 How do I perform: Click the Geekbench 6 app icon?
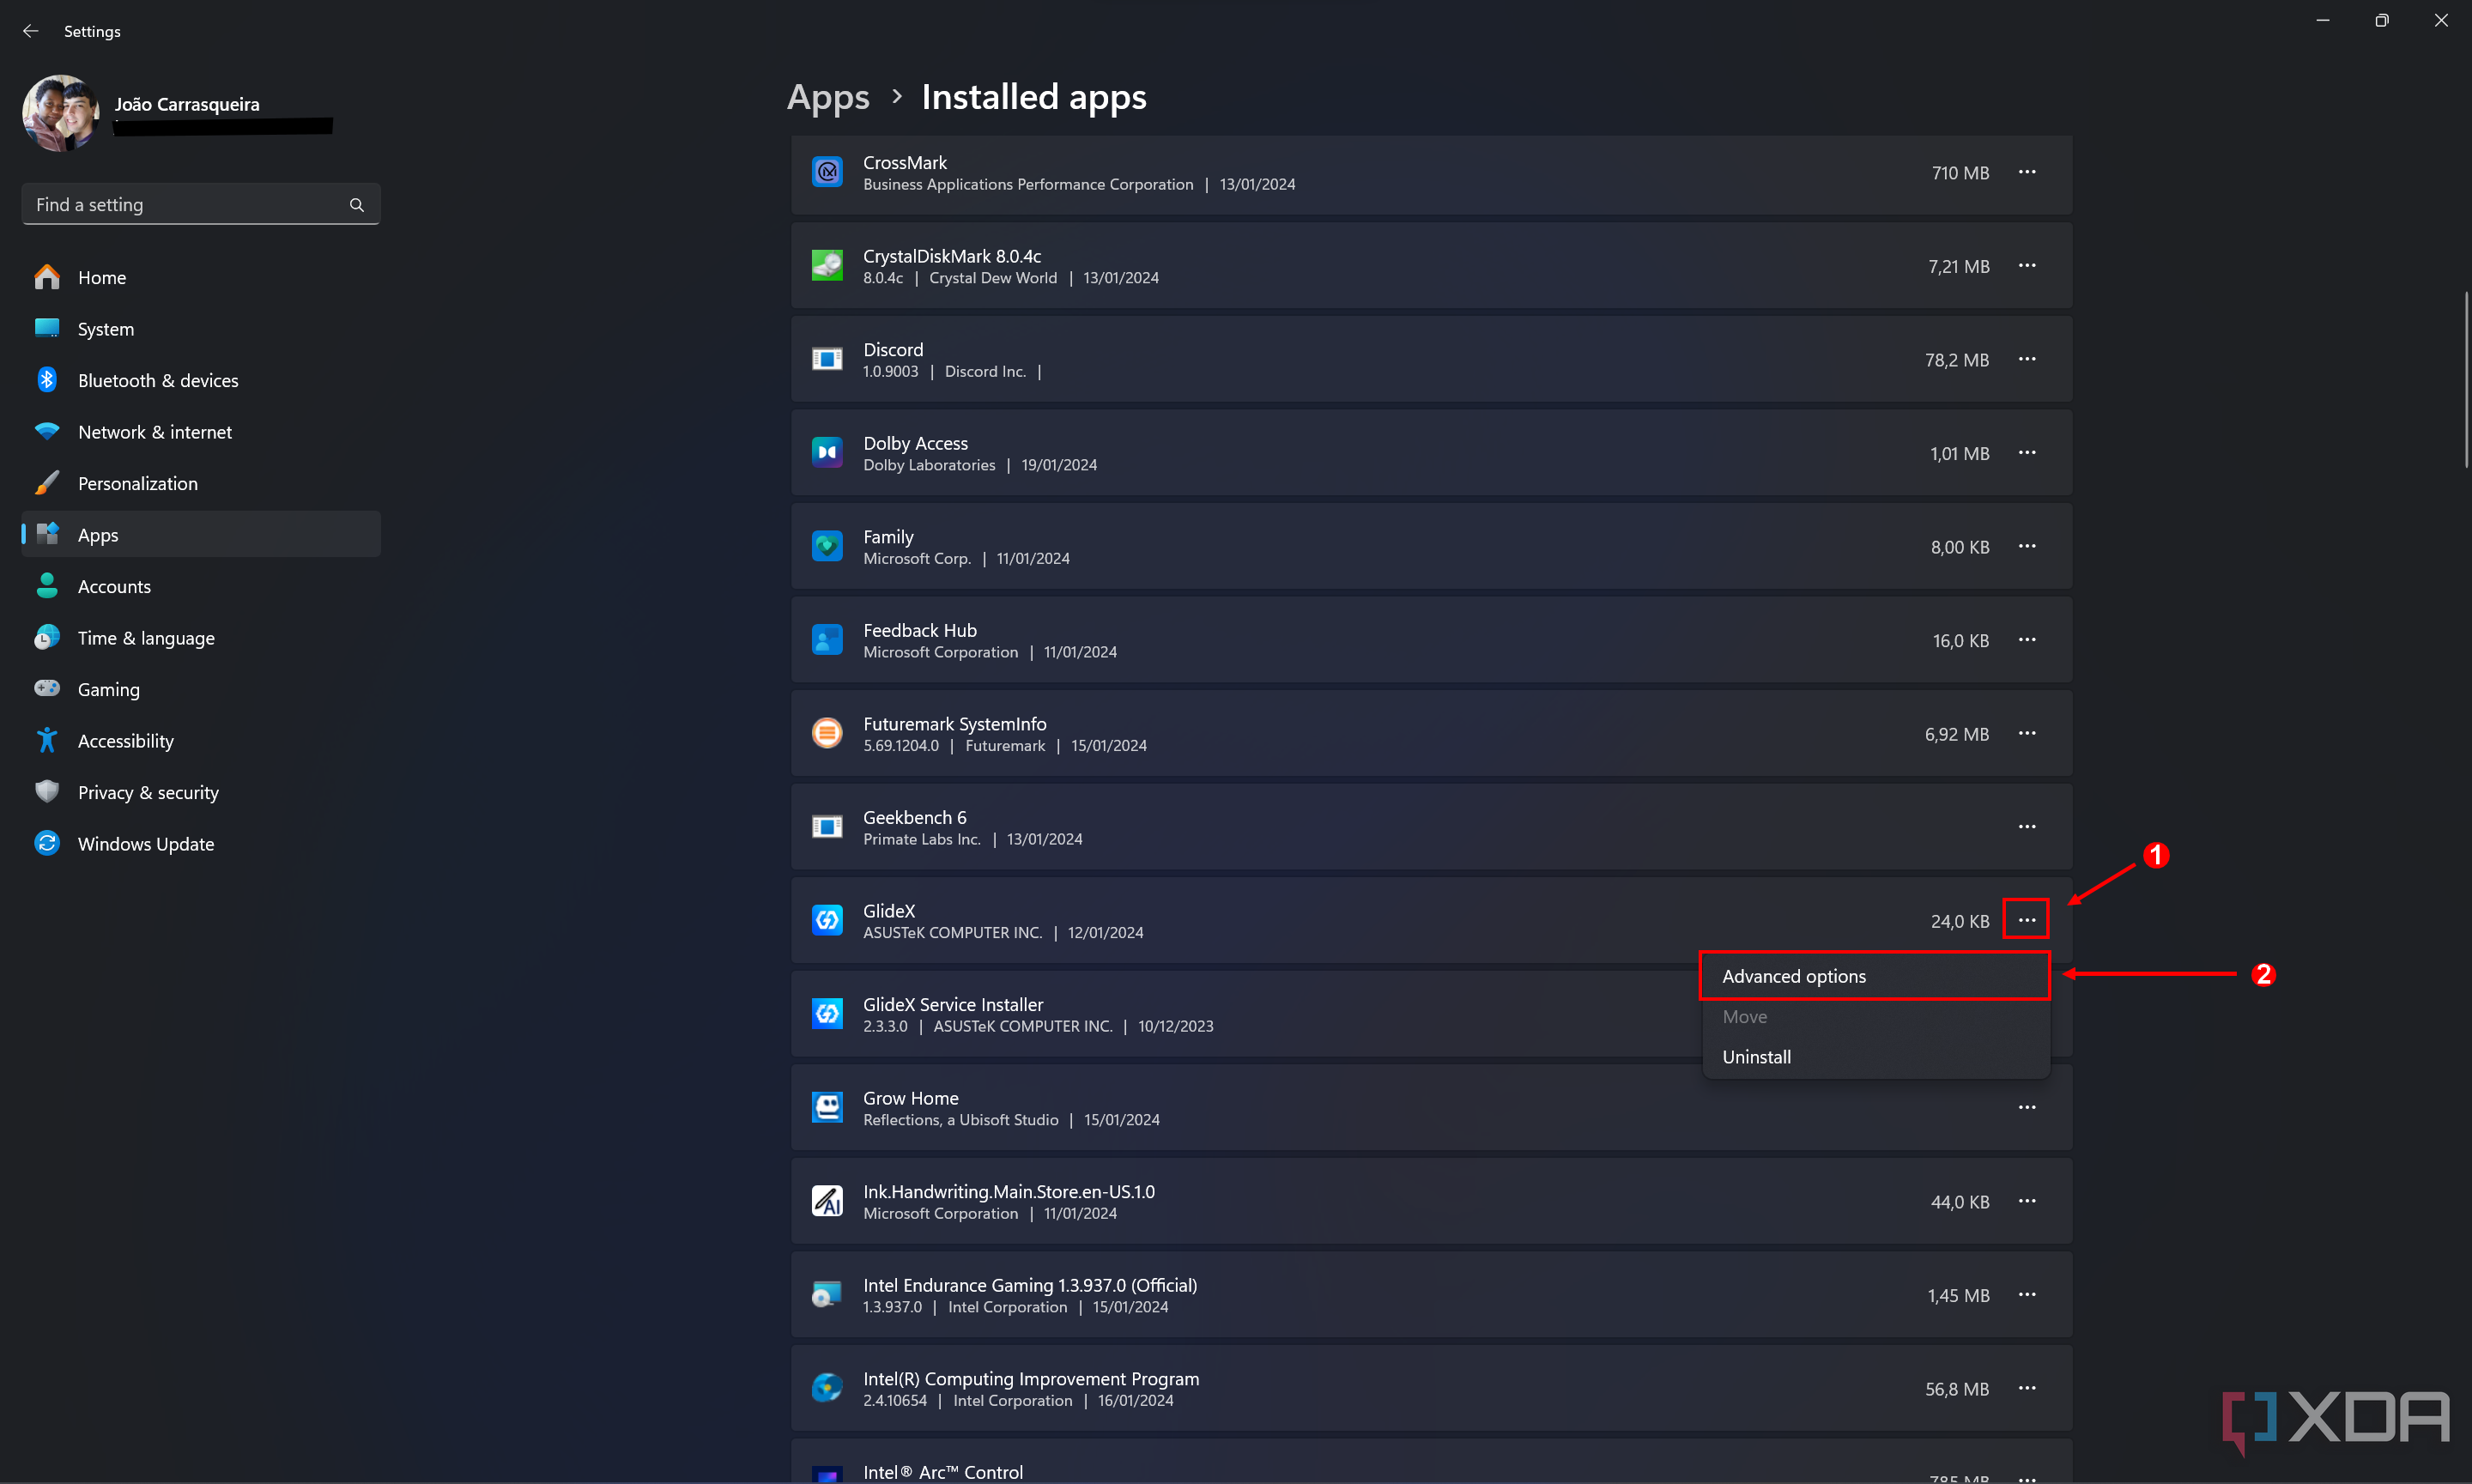click(x=827, y=827)
